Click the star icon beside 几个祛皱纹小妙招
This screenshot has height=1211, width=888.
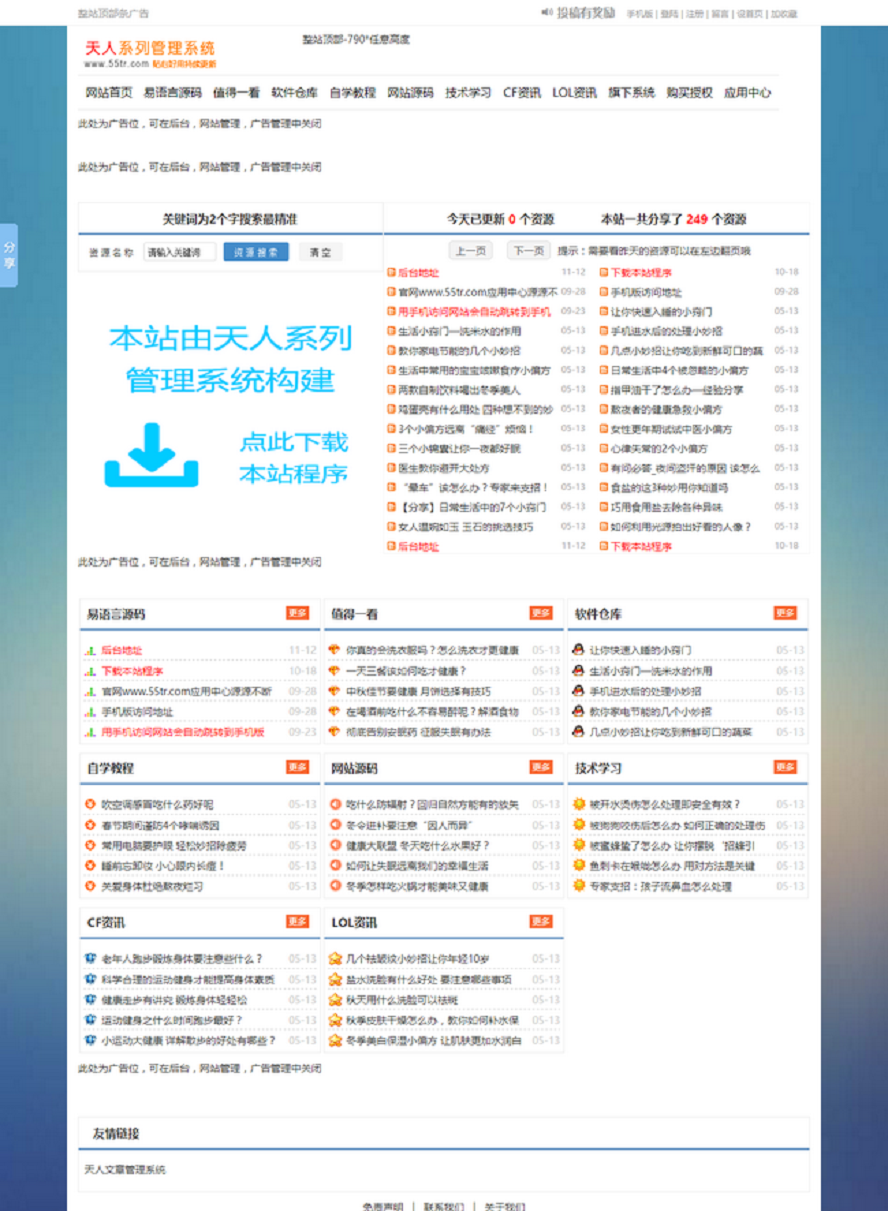pos(334,958)
